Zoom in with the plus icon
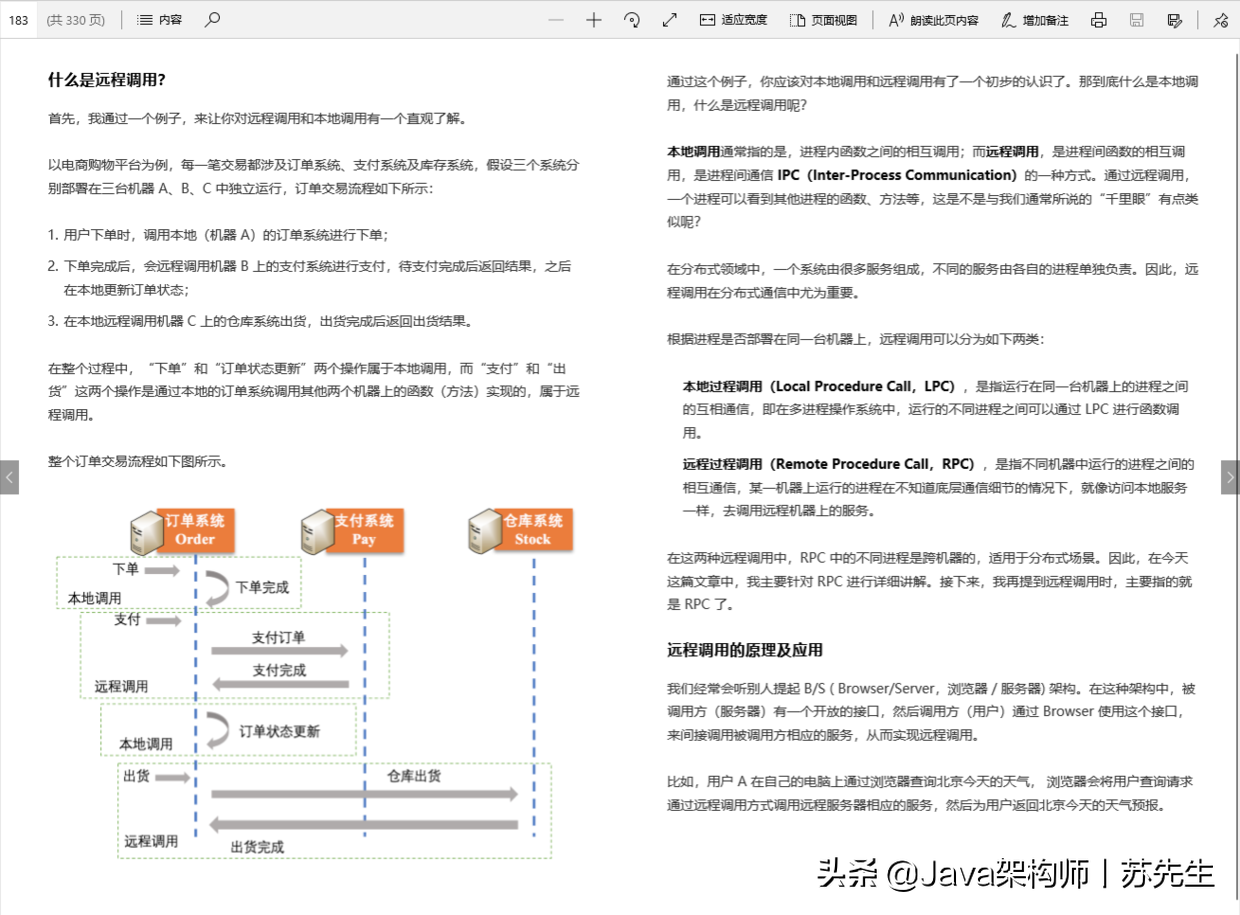The image size is (1240, 915). pyautogui.click(x=594, y=20)
